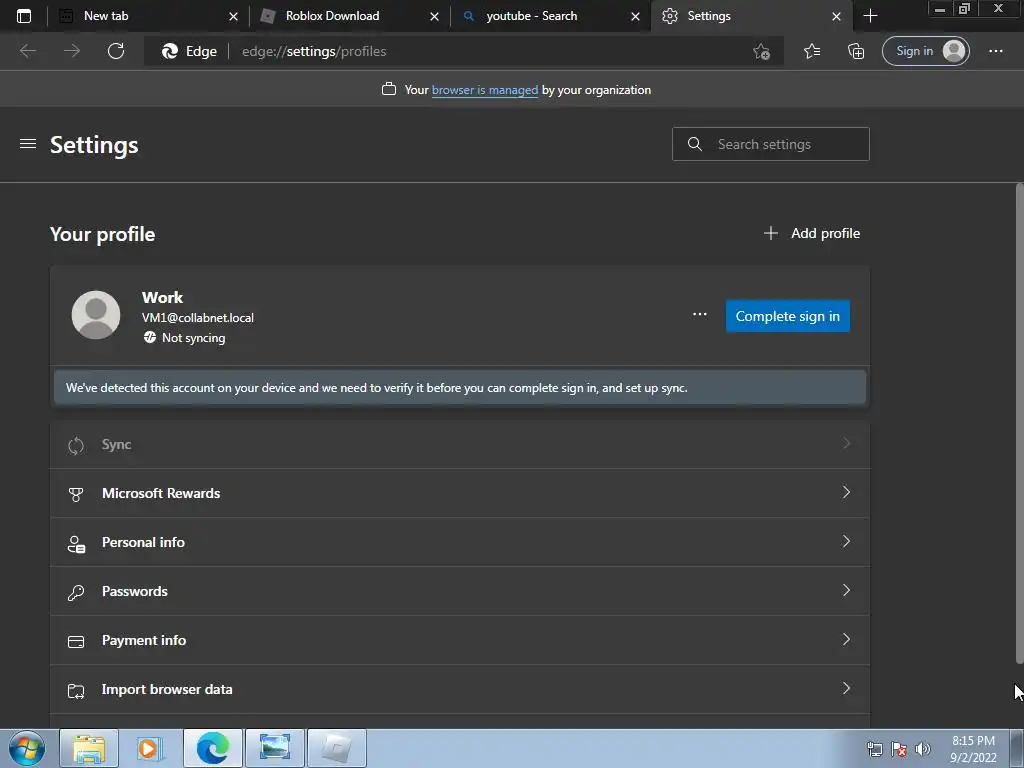Click the browser forward arrow
The width and height of the screenshot is (1024, 768).
[x=72, y=51]
